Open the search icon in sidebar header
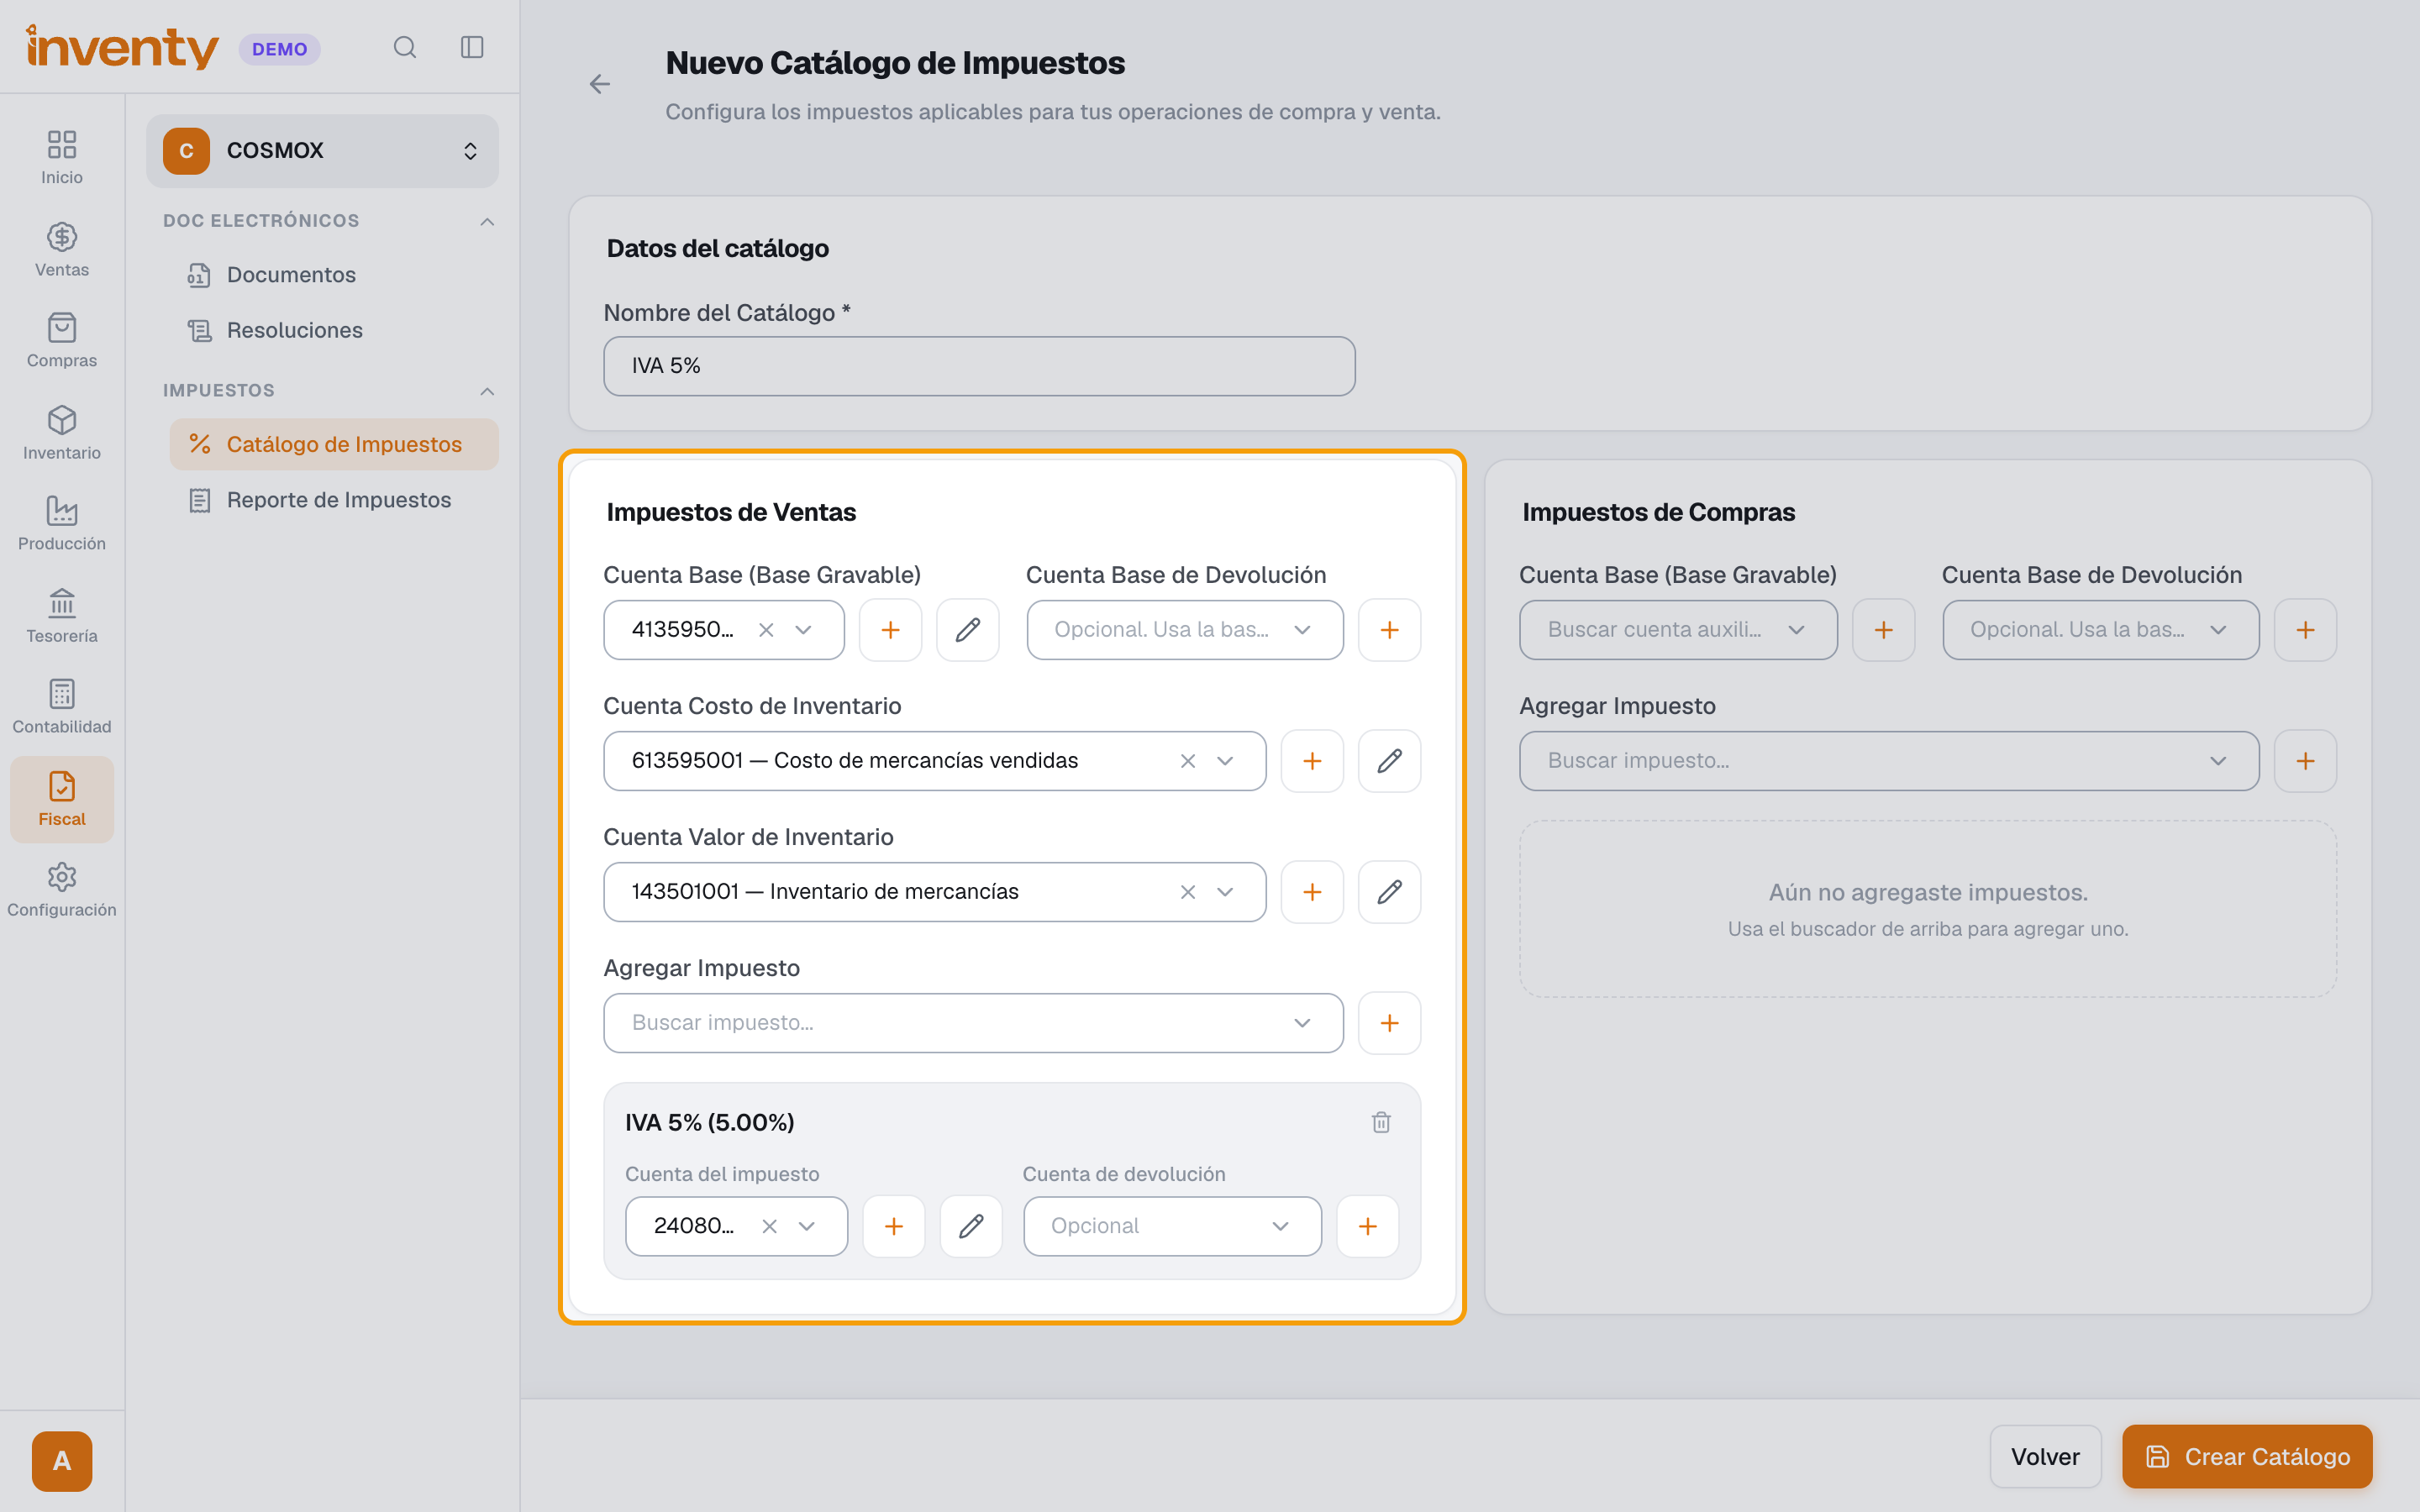The image size is (2420, 1512). pos(404,48)
